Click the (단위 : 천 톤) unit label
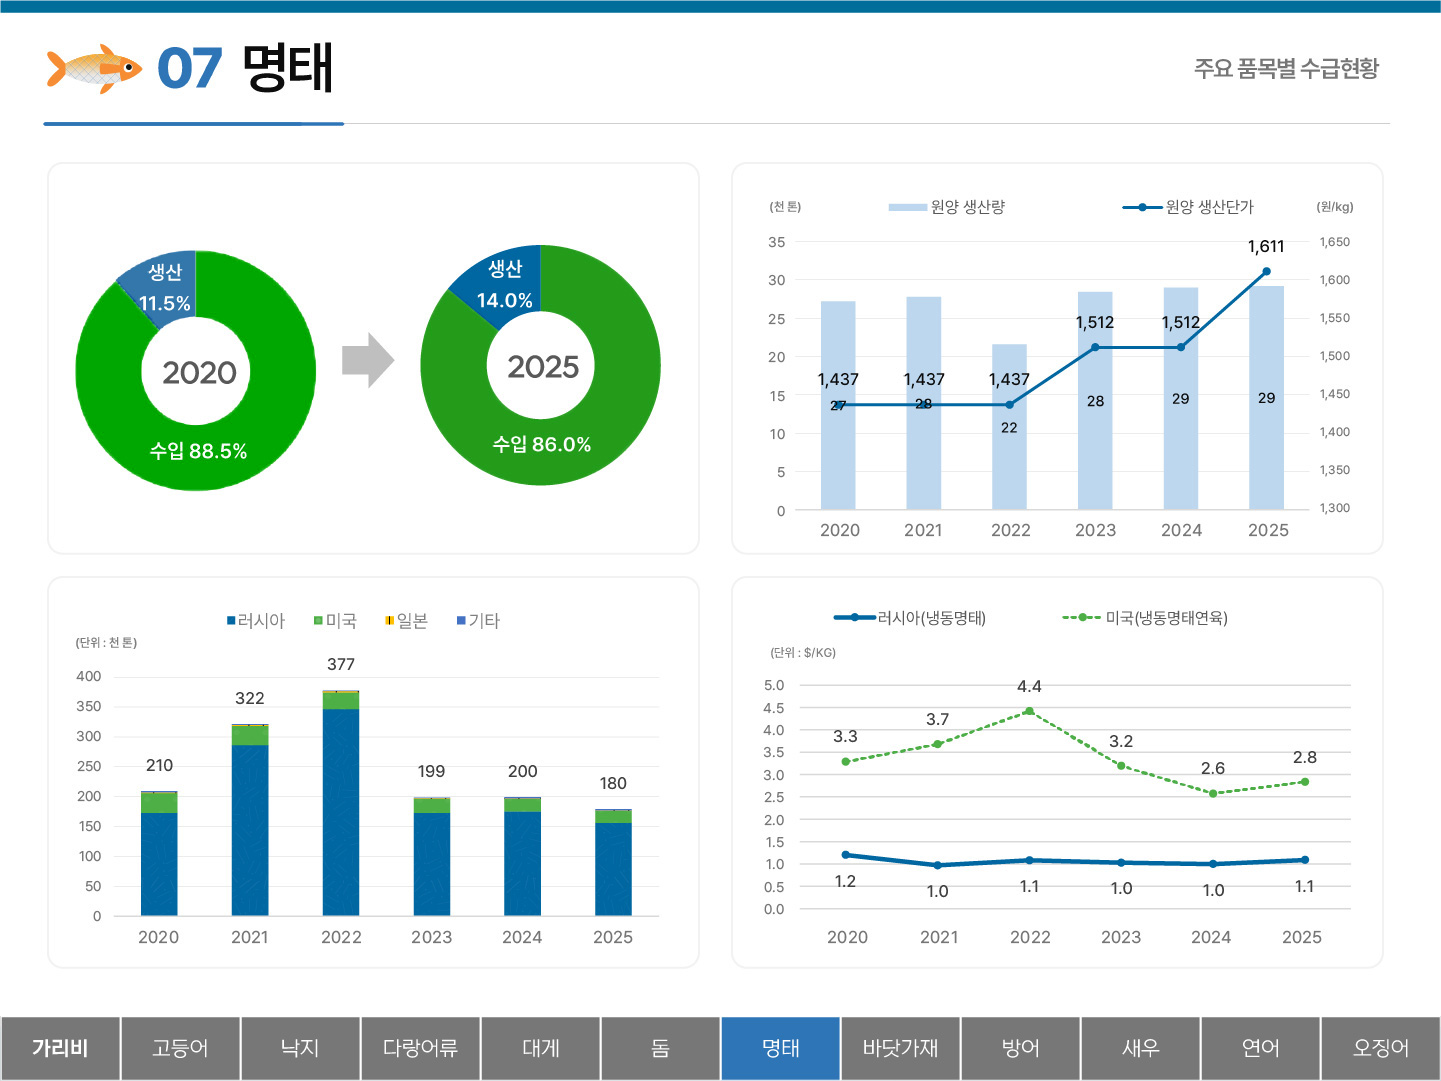This screenshot has height=1081, width=1441. pyautogui.click(x=106, y=643)
